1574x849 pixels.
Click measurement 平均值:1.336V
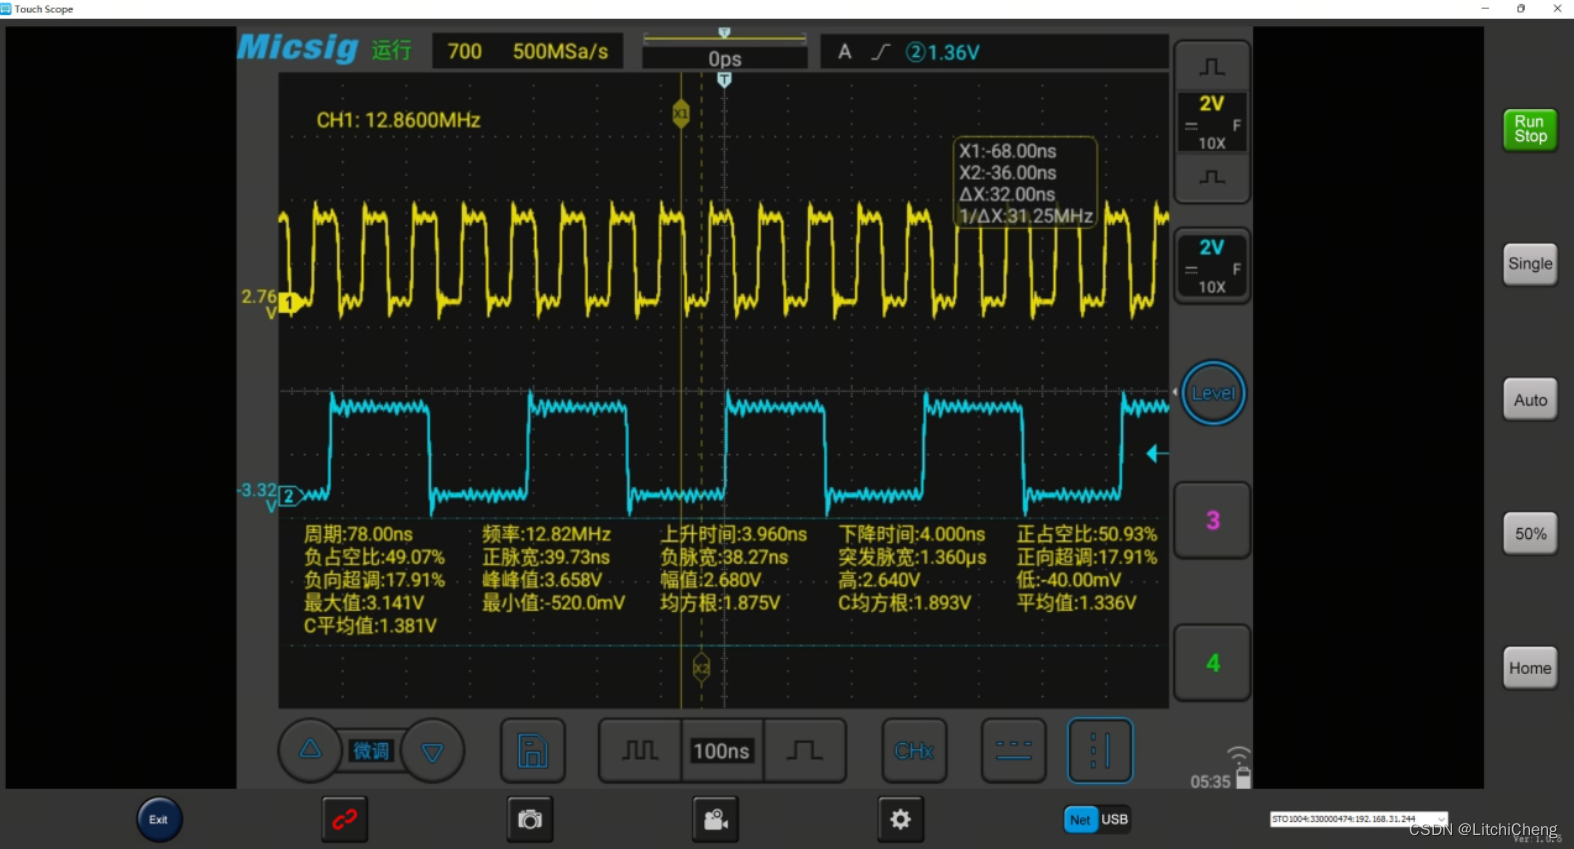coord(1076,603)
